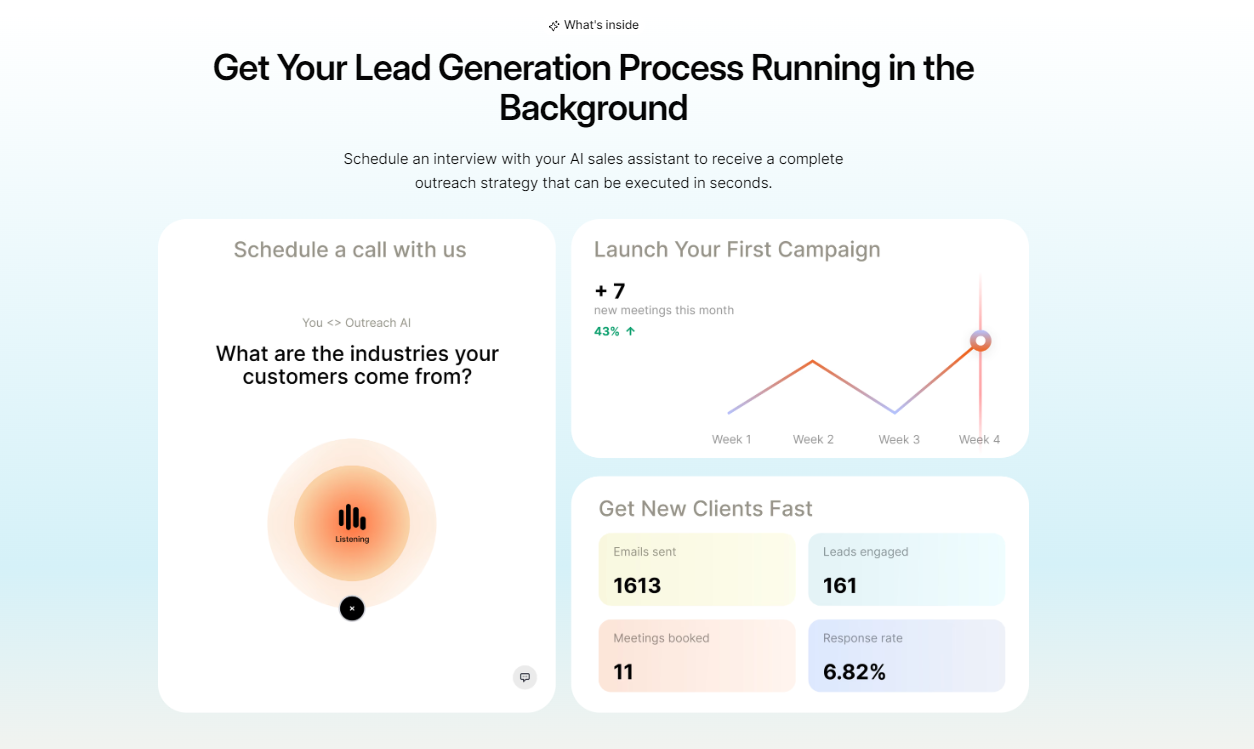Viewport: 1254px width, 749px height.
Task: Click the sparkle icon beside What's inside
Action: 554,26
